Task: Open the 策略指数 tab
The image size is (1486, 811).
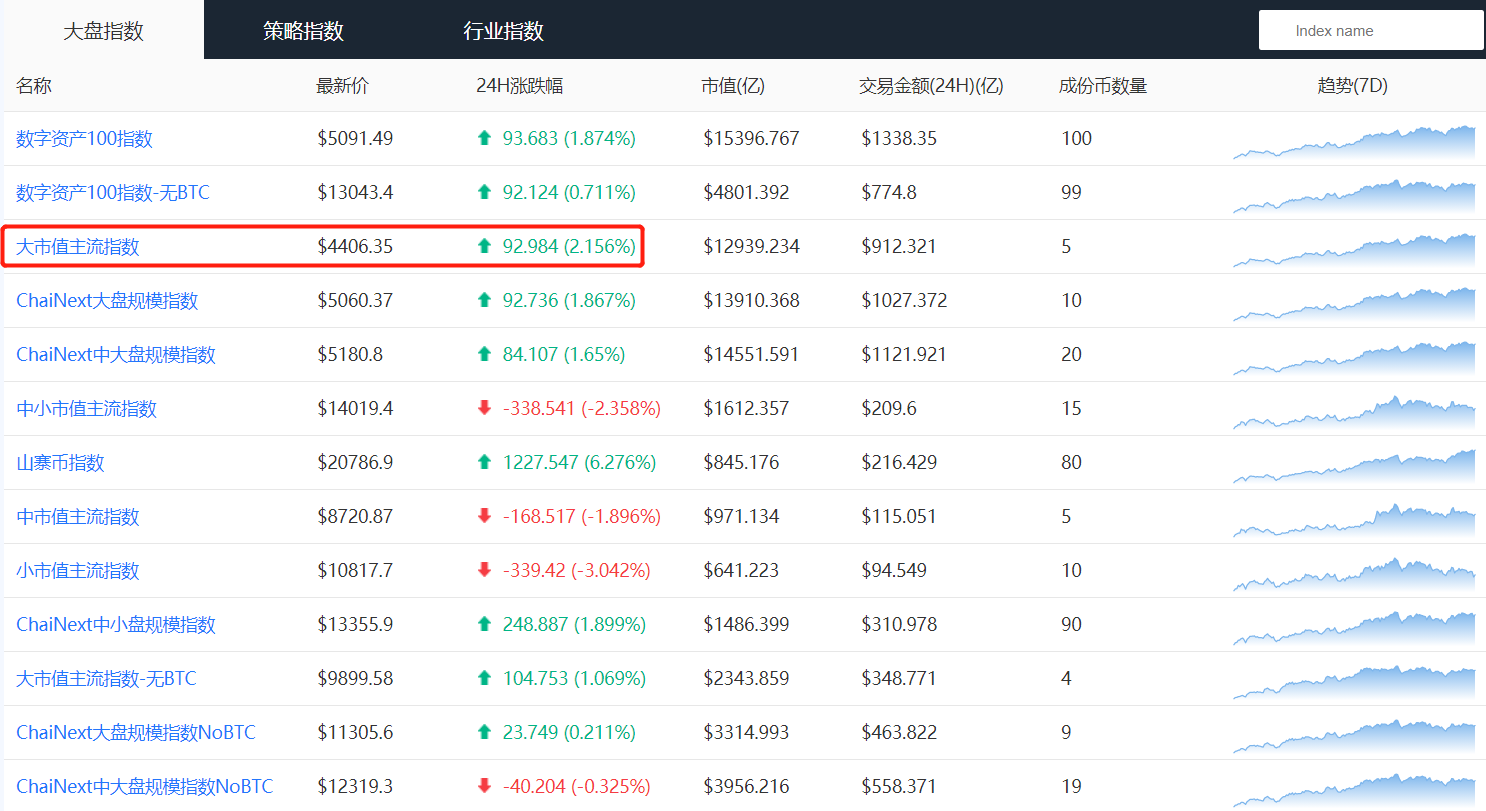Action: coord(303,31)
